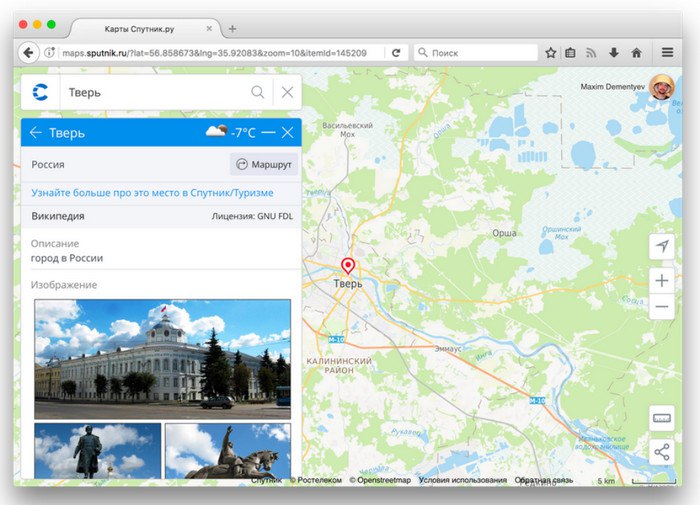Open Maxim Dementyev user avatar
The height and width of the screenshot is (505, 700).
(662, 87)
